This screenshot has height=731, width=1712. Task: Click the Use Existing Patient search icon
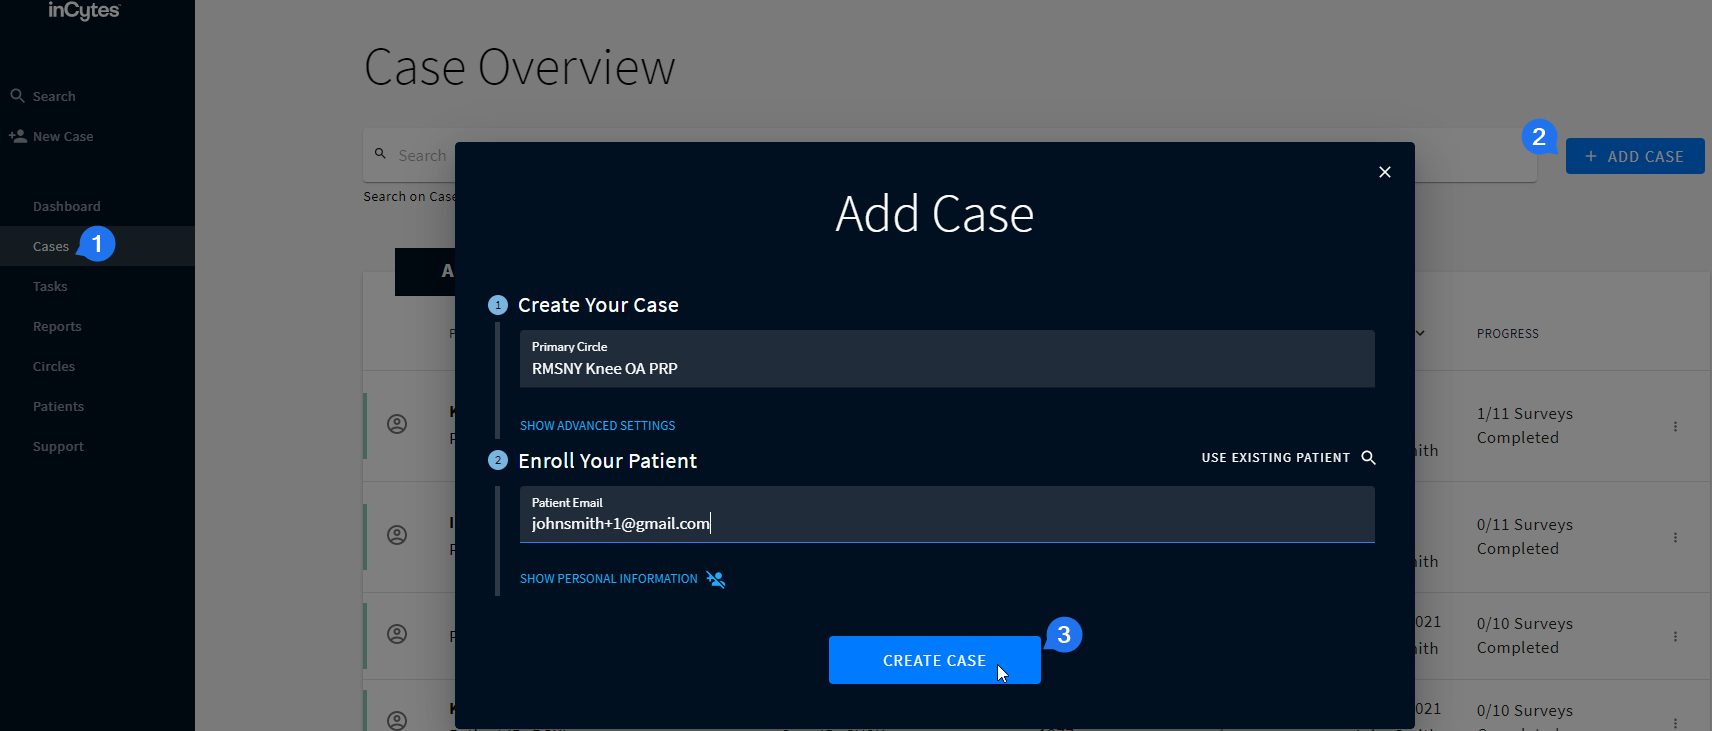tap(1369, 458)
